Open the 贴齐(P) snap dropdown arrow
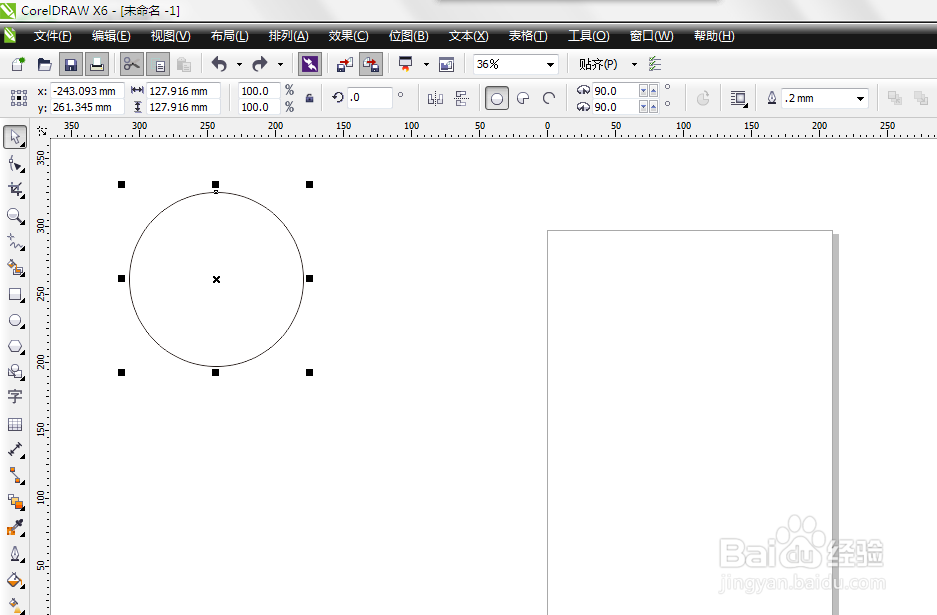Image resolution: width=937 pixels, height=615 pixels. pos(634,64)
